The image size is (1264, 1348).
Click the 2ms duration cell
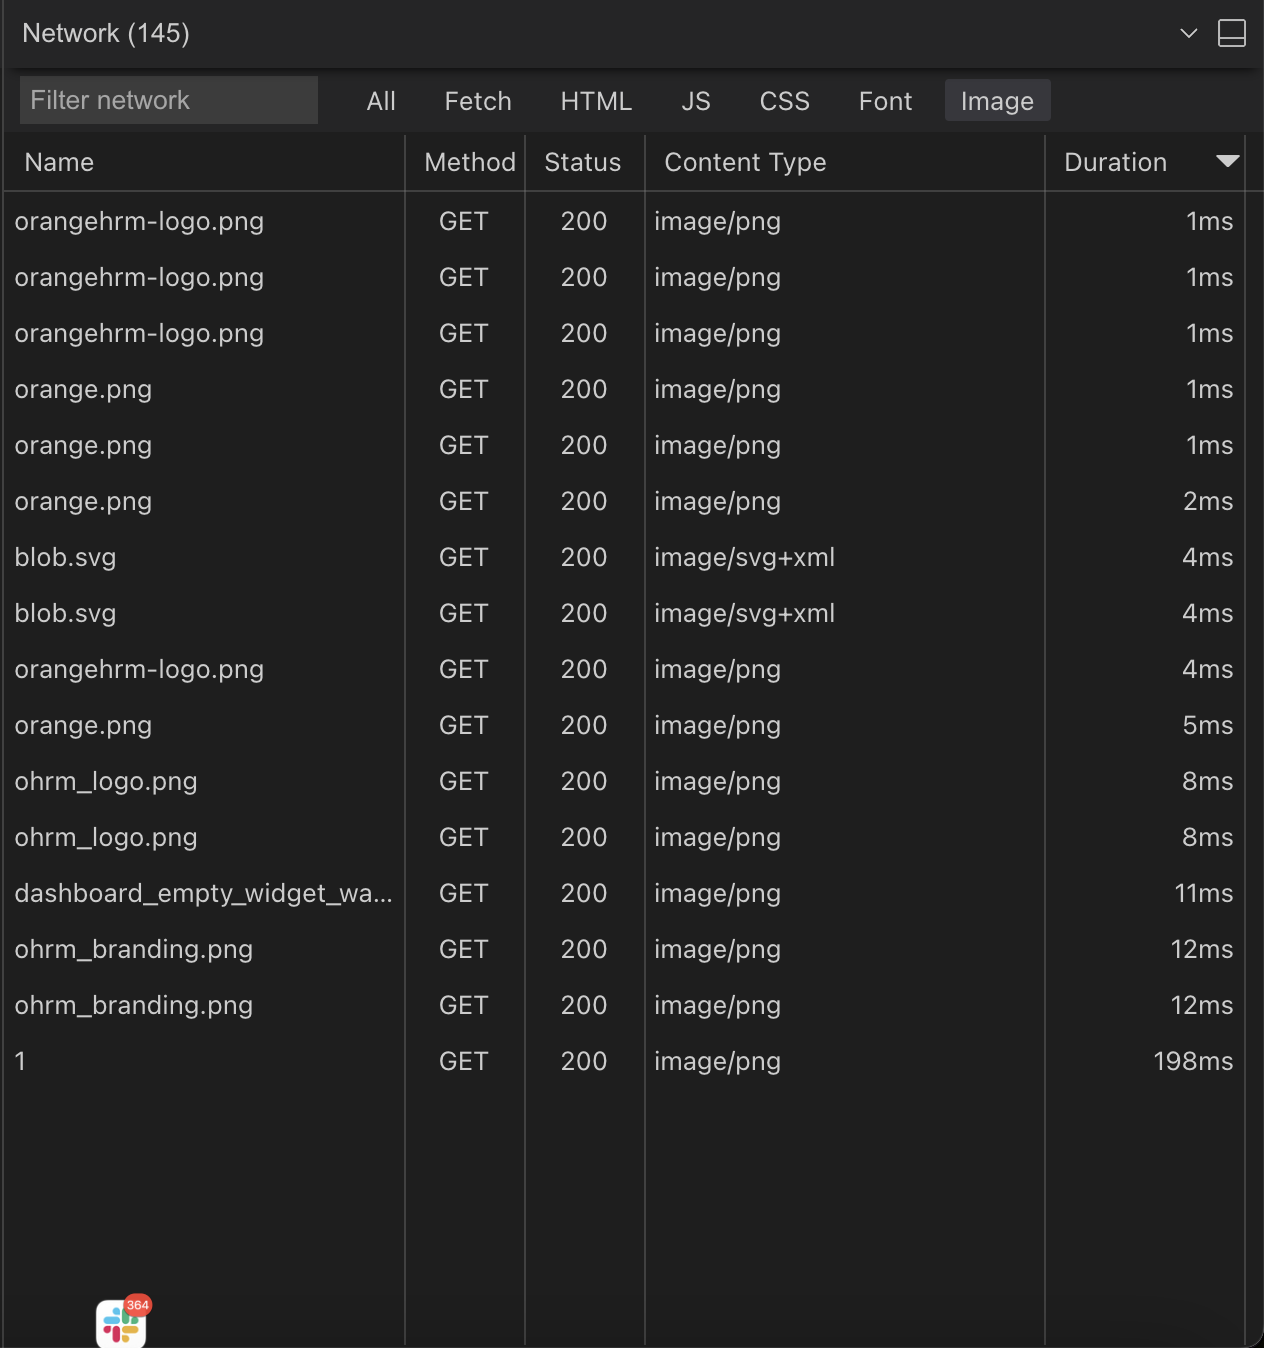(x=1208, y=501)
